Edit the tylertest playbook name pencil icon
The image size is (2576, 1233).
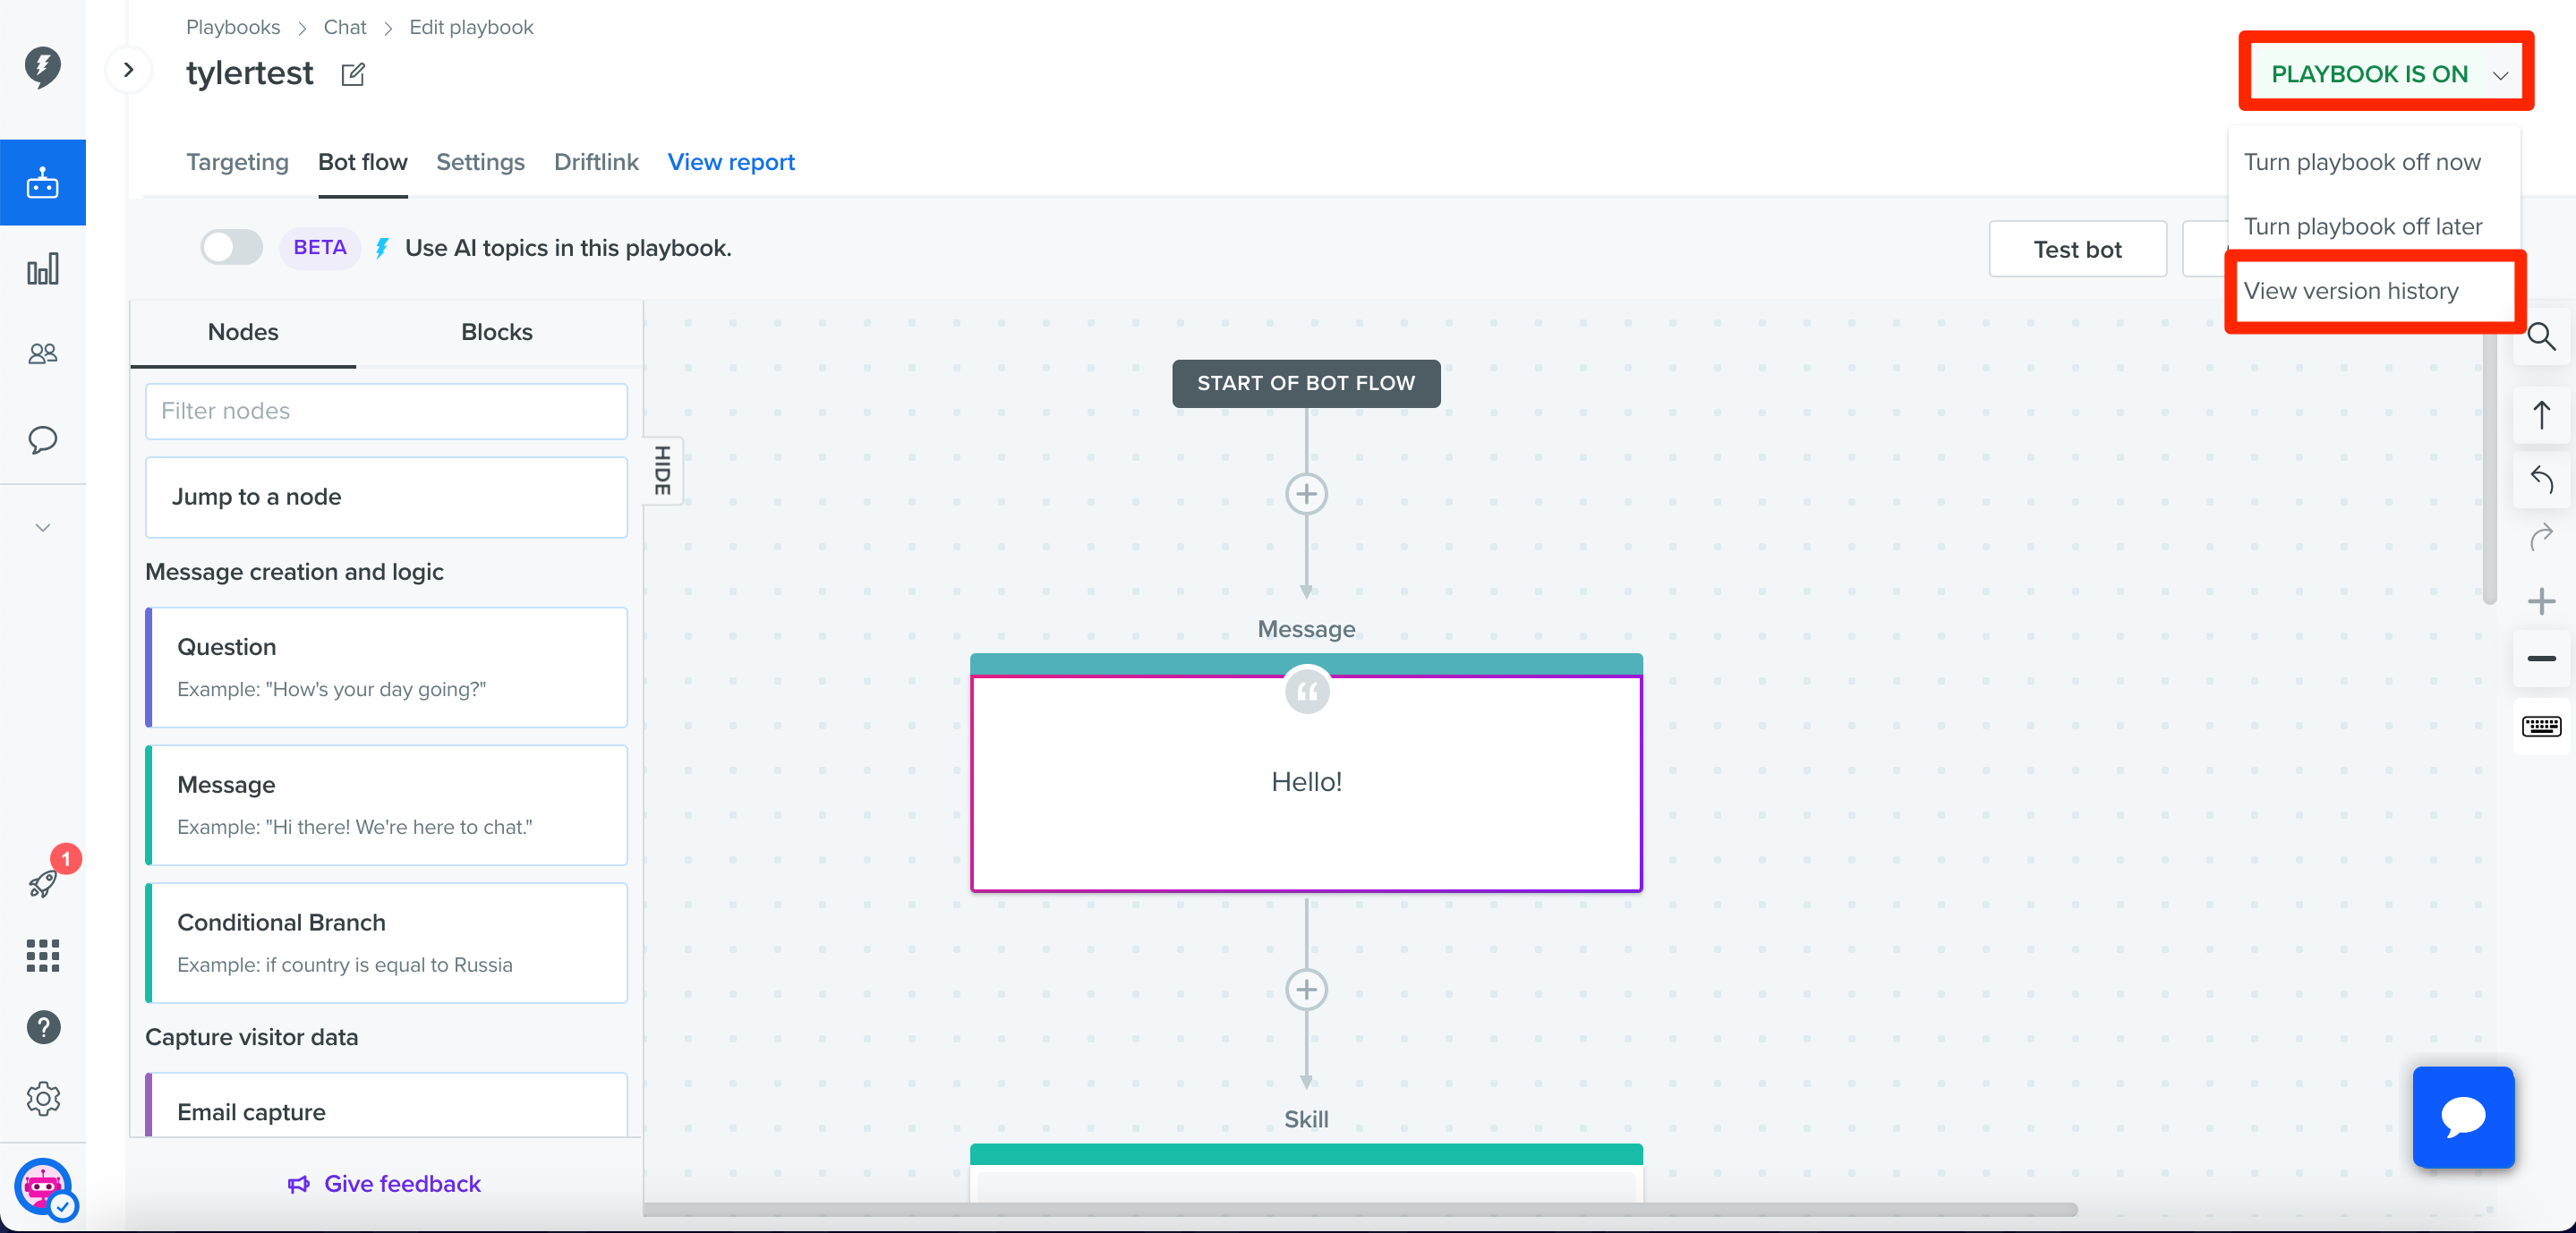coord(353,74)
